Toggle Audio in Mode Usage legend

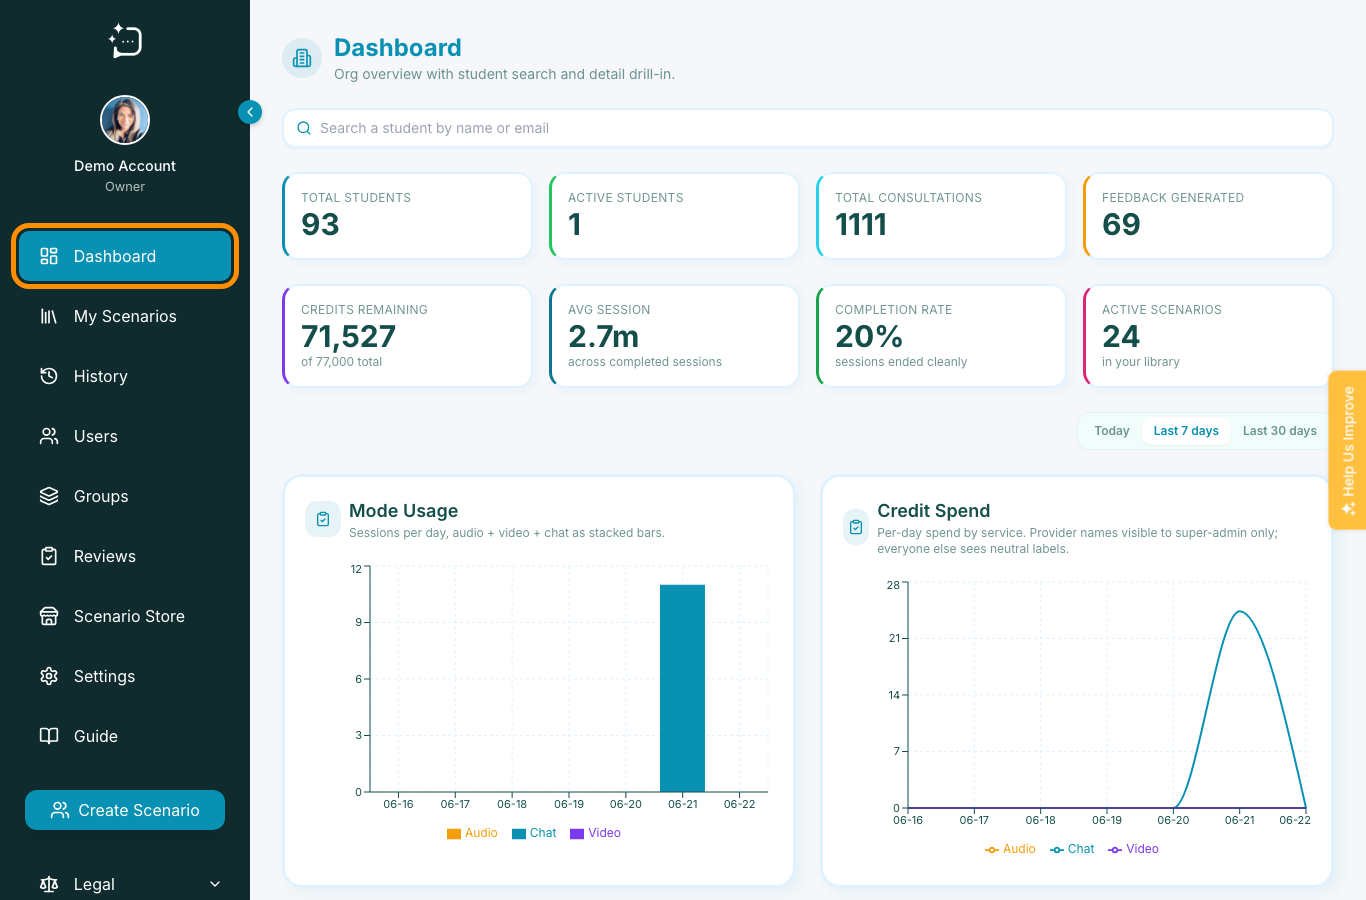click(472, 833)
